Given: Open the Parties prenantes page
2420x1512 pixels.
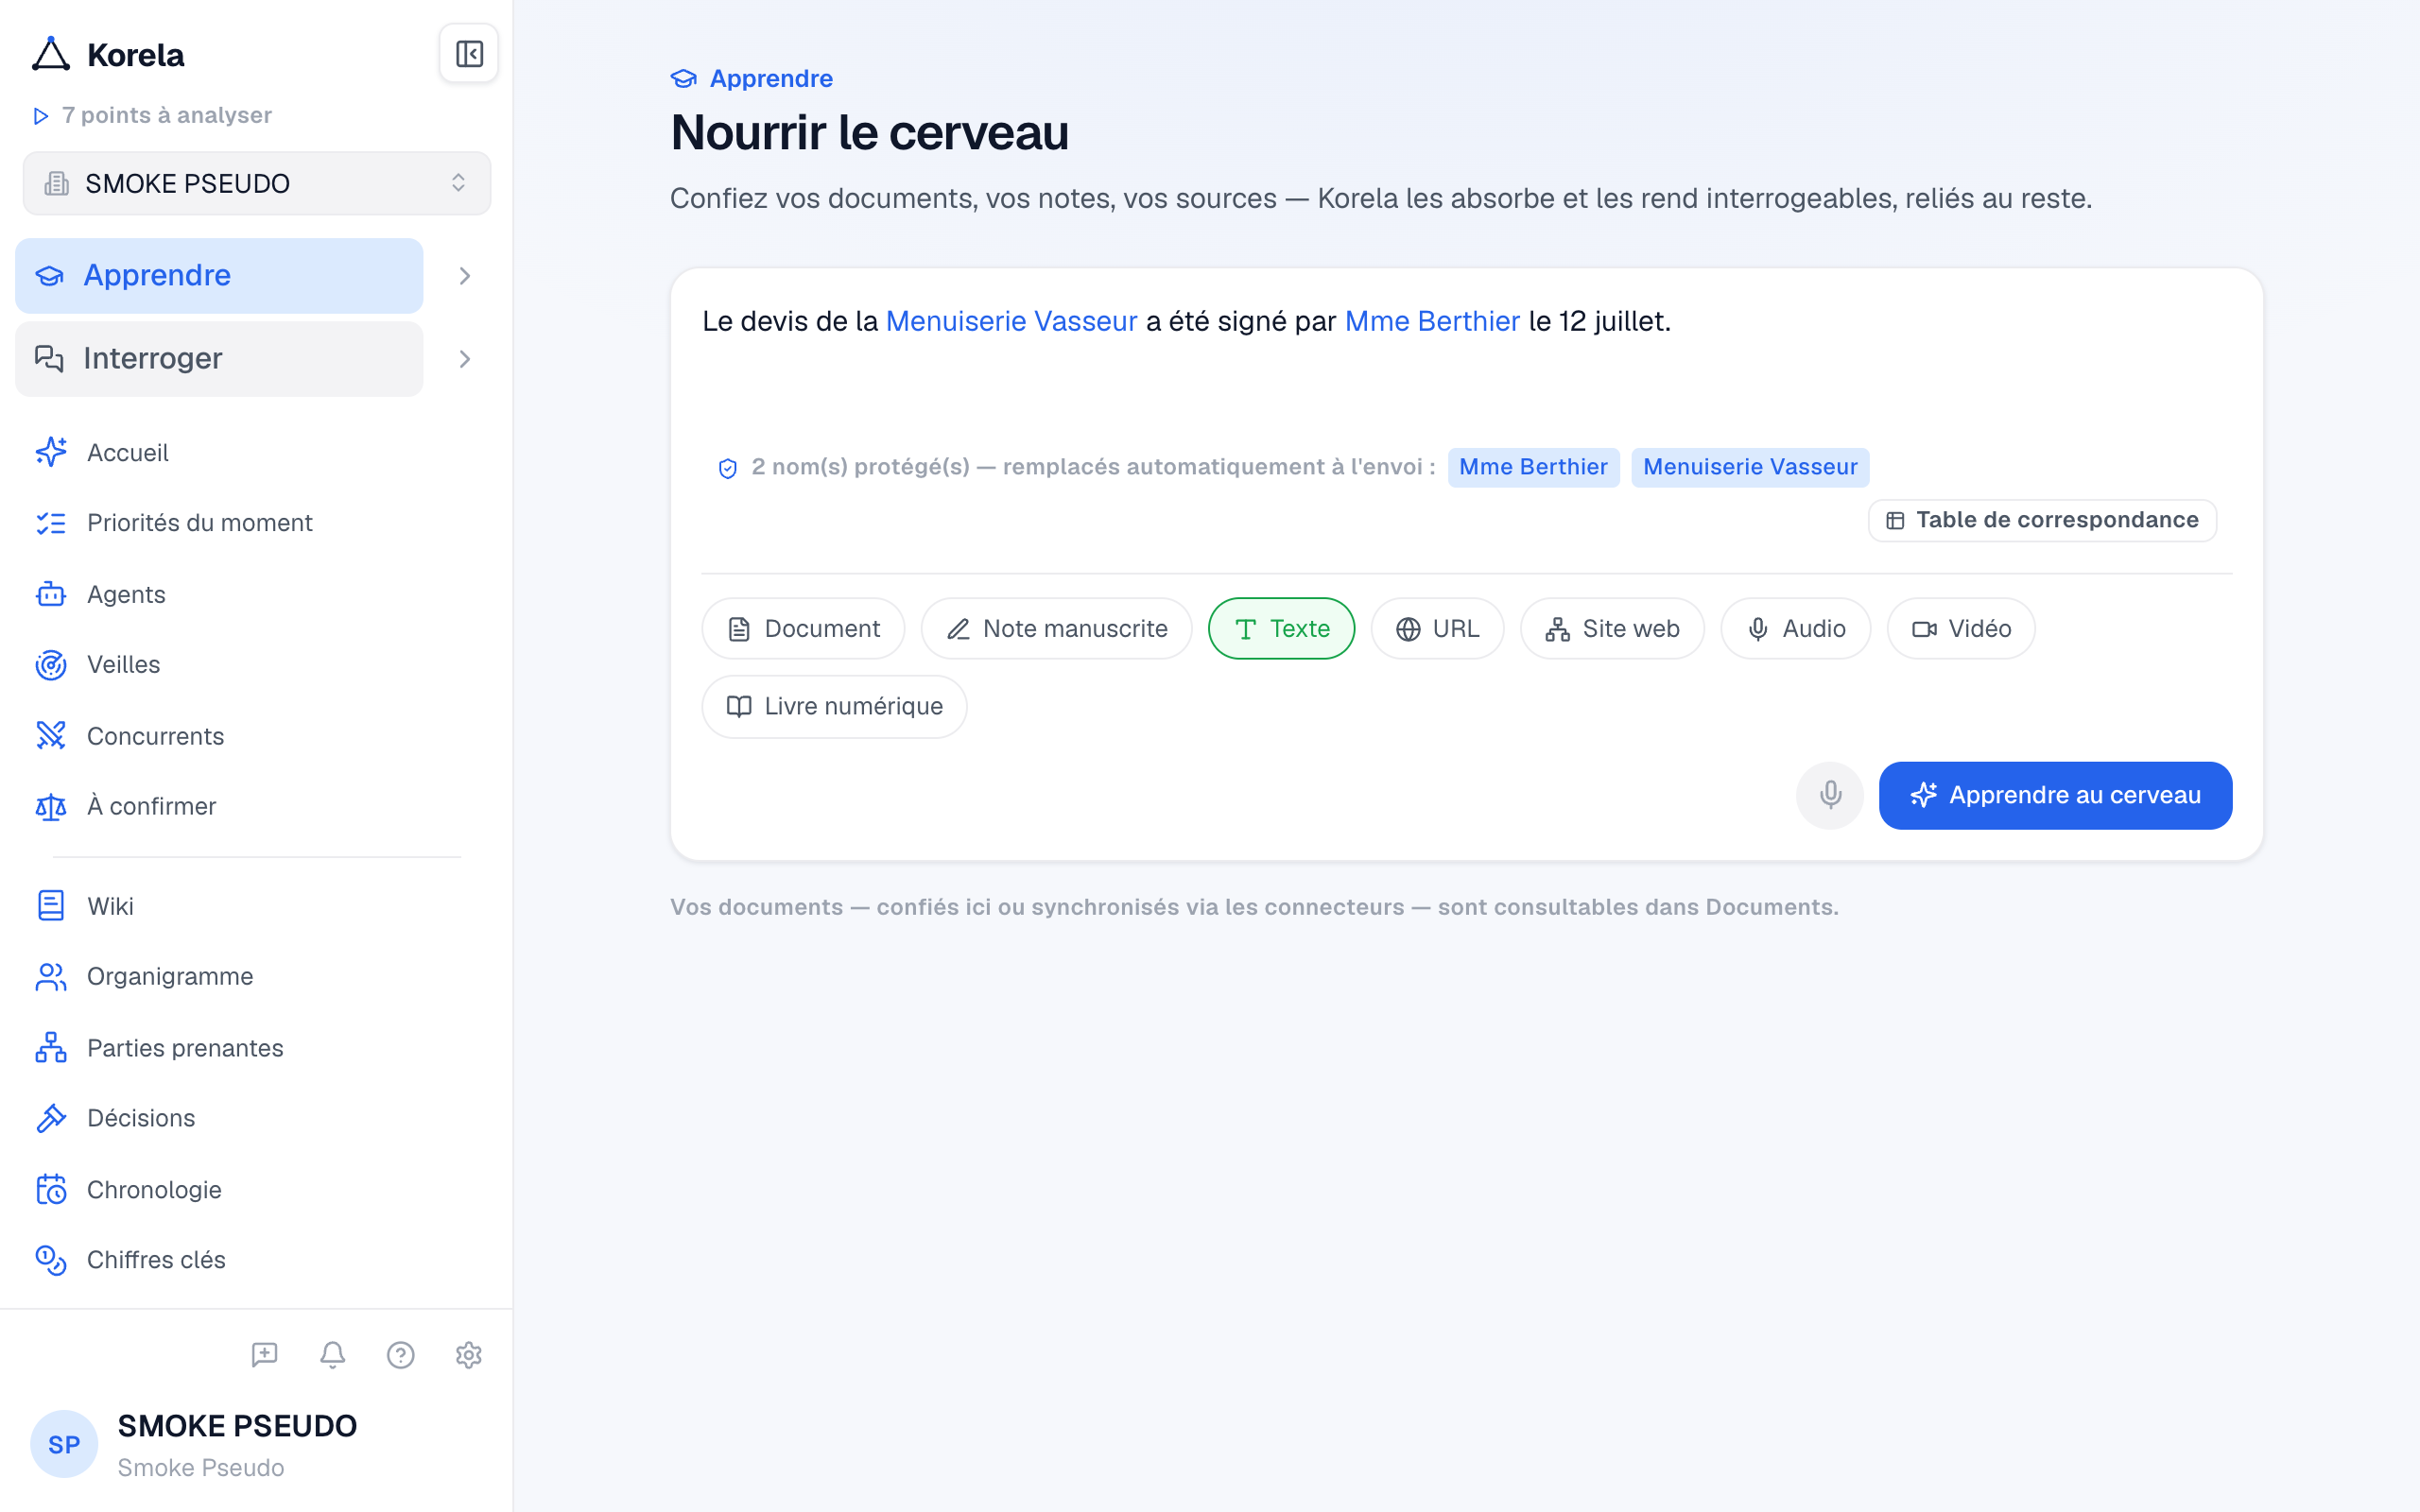Looking at the screenshot, I should (185, 1048).
